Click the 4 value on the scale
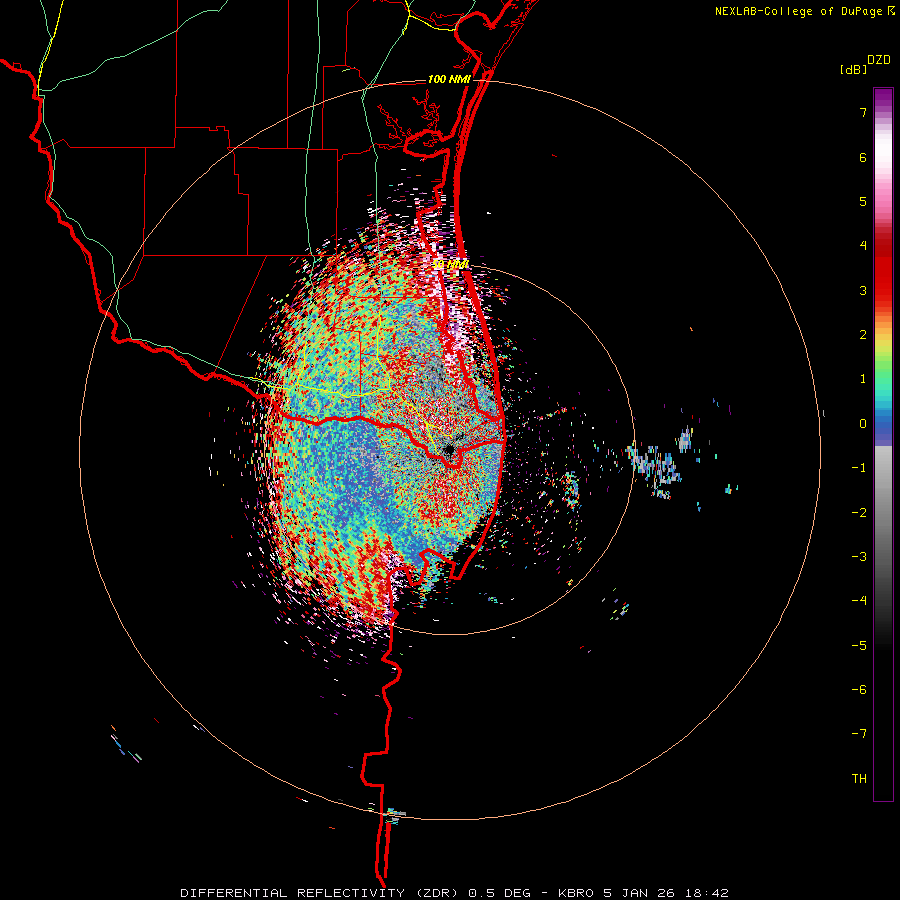Screen dimensions: 900x900 coord(863,246)
